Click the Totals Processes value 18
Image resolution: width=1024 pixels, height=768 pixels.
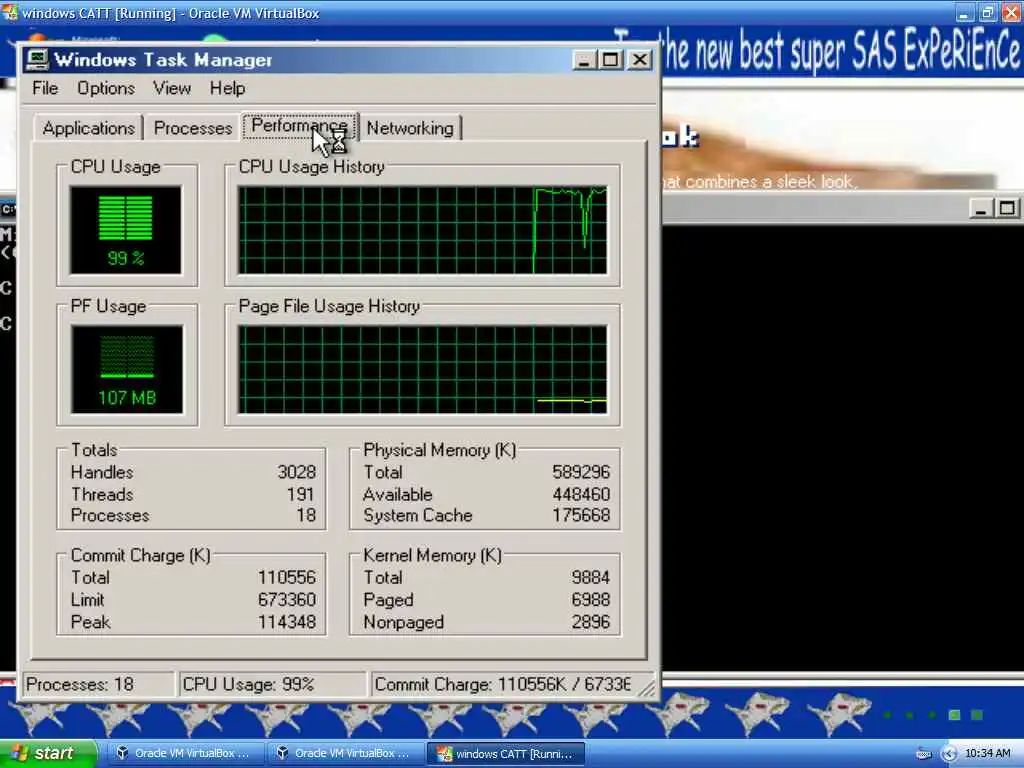306,515
